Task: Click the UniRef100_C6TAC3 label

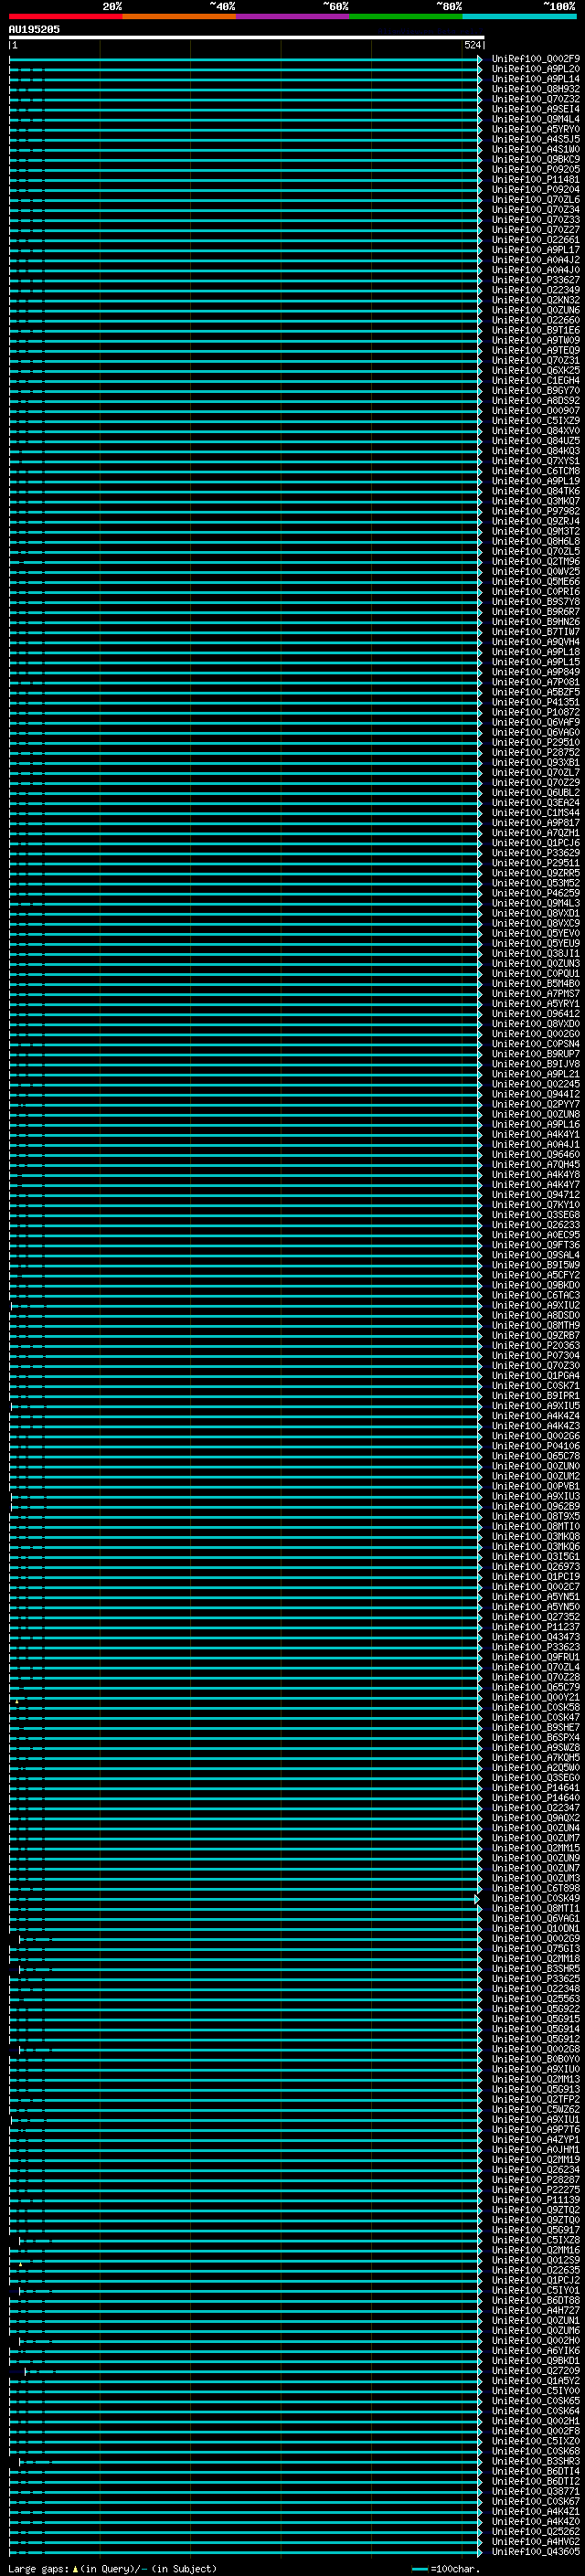Action: click(535, 1295)
